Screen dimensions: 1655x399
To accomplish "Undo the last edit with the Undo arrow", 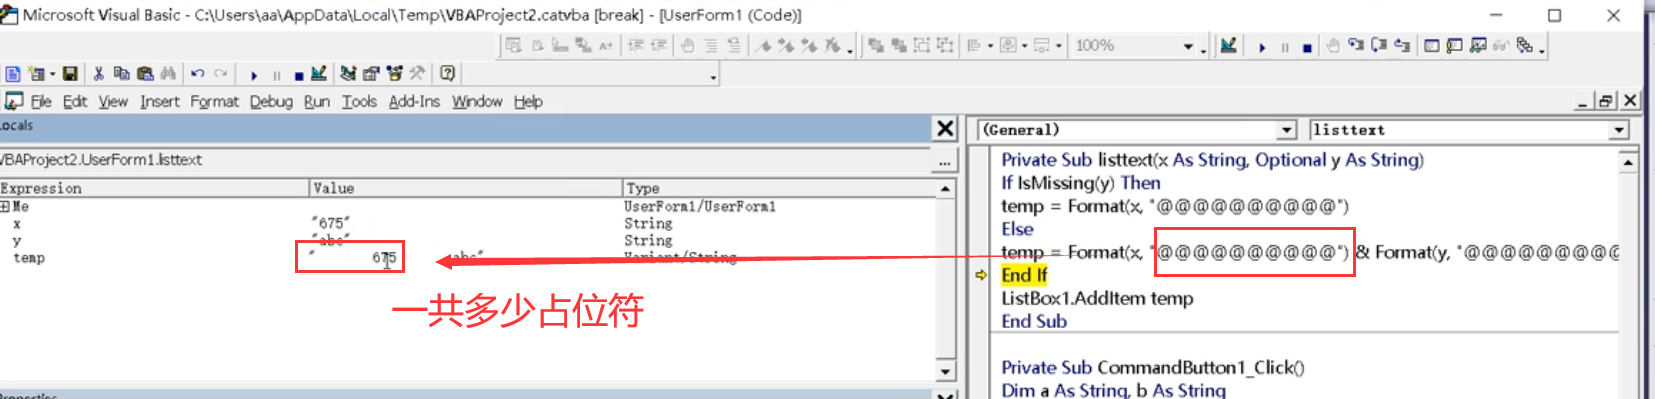I will coord(198,74).
